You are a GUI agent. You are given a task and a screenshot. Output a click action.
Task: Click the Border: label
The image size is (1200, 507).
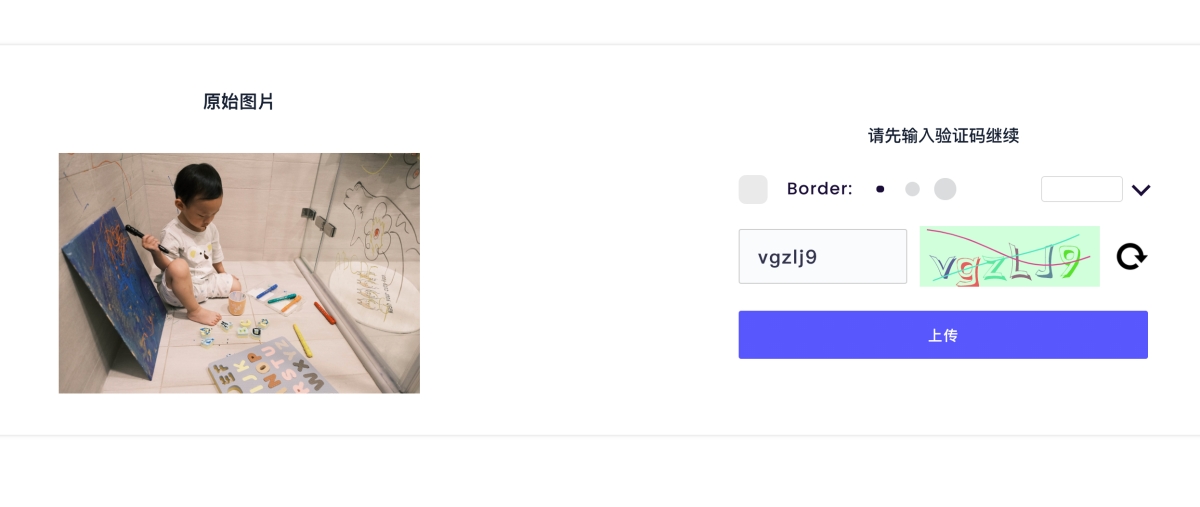[x=819, y=189]
